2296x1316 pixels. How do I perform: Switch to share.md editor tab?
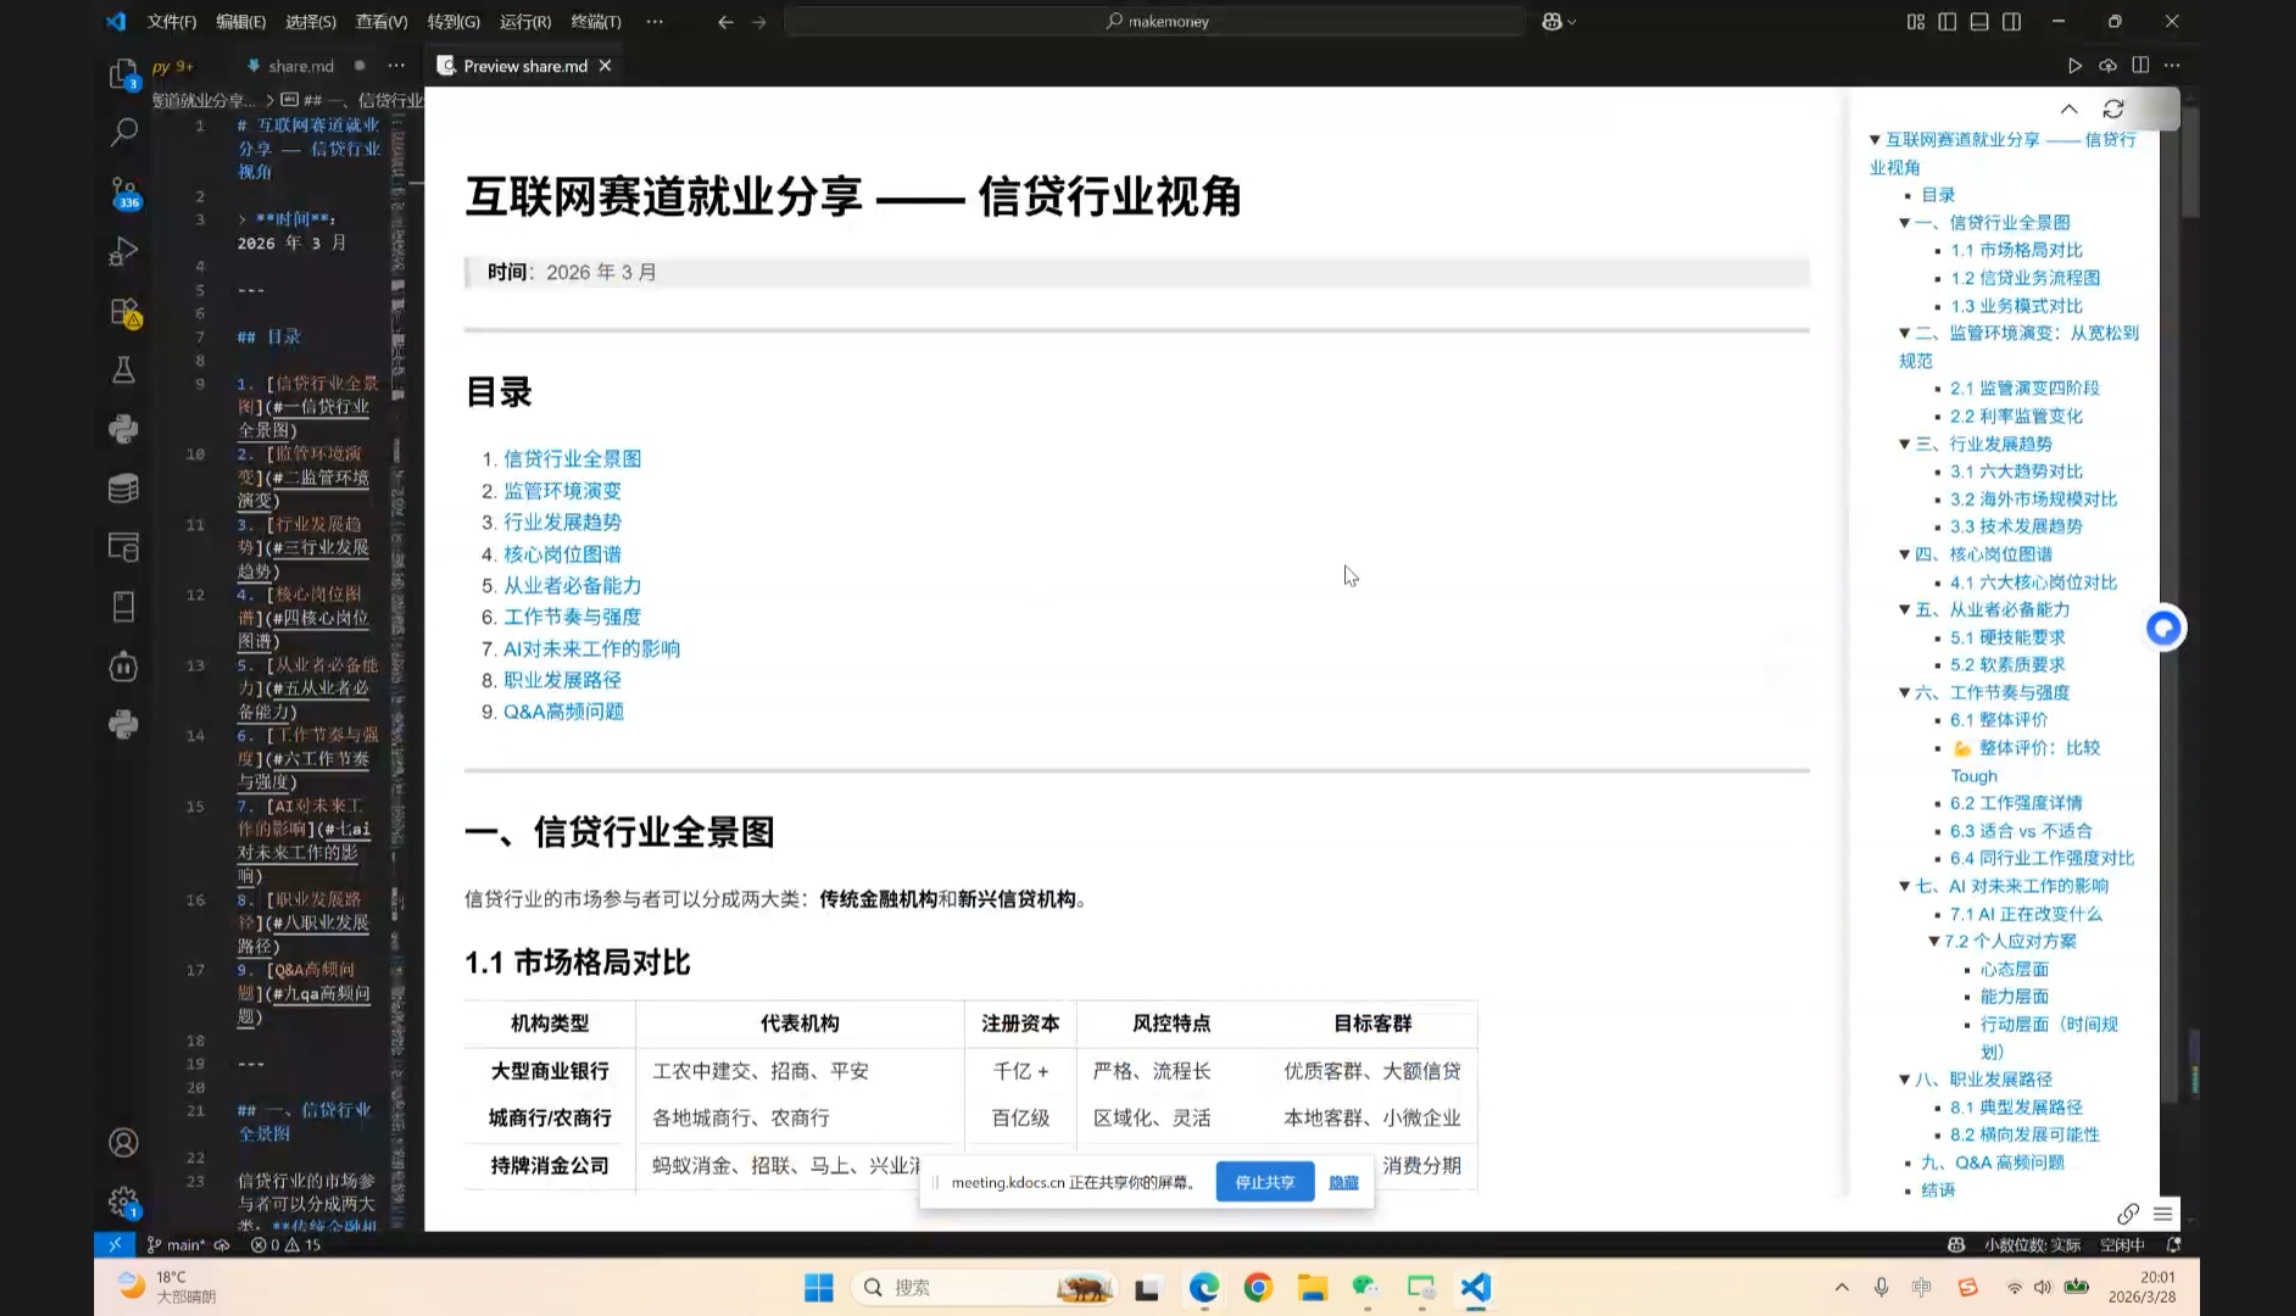(300, 66)
